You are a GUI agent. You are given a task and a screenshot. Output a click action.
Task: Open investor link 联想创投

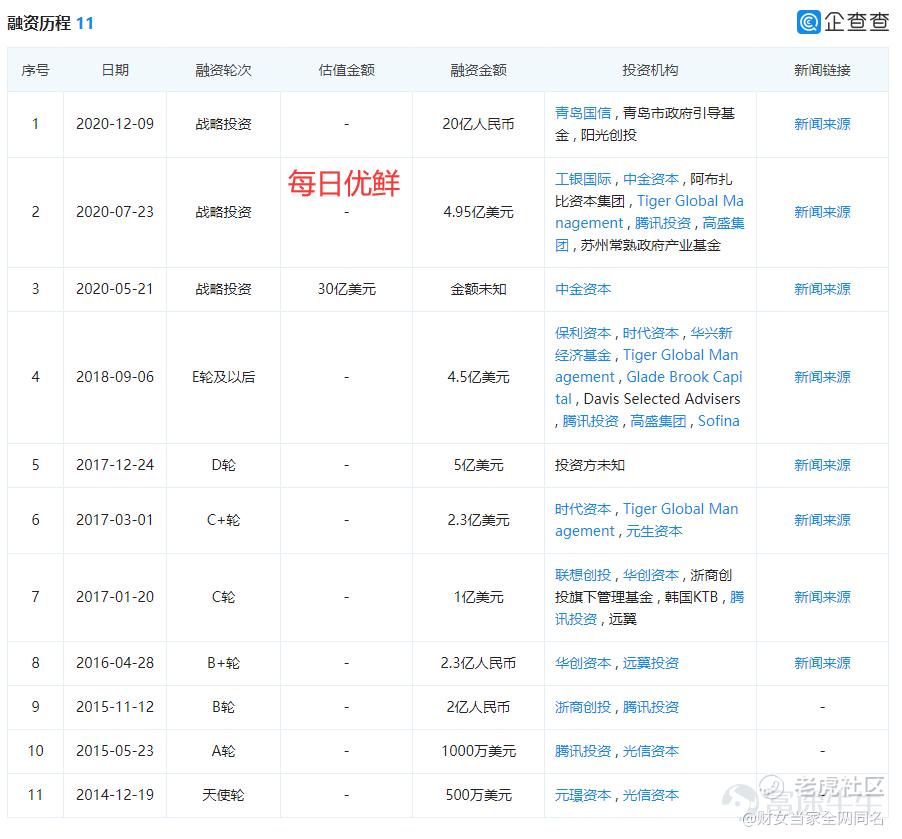pos(583,575)
